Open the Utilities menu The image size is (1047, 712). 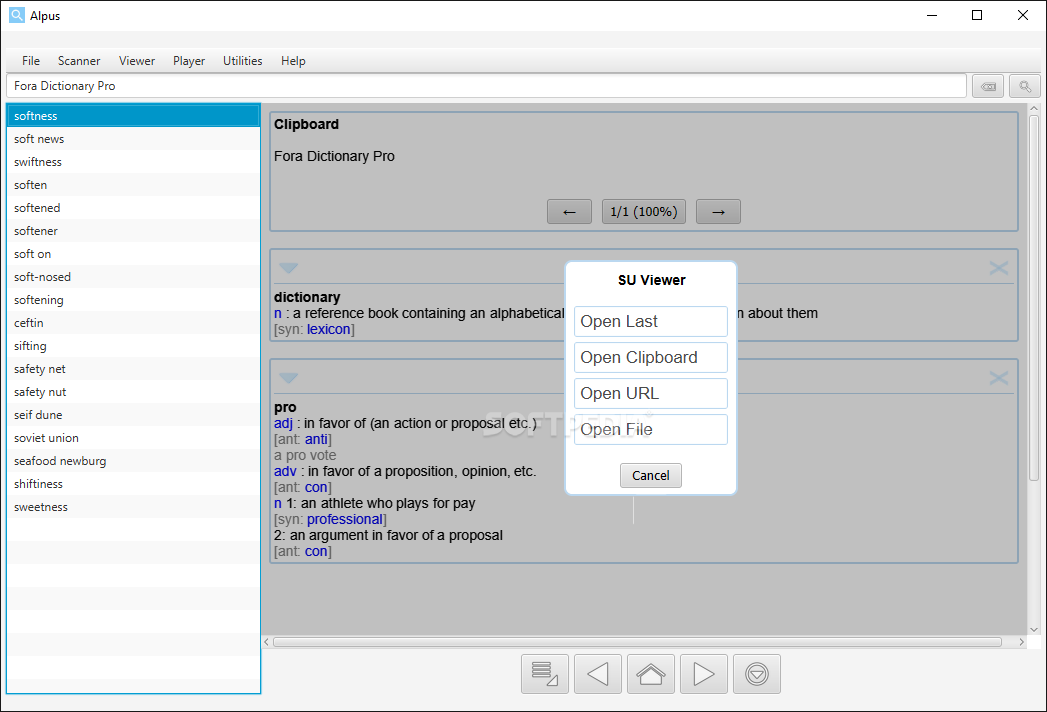(242, 61)
